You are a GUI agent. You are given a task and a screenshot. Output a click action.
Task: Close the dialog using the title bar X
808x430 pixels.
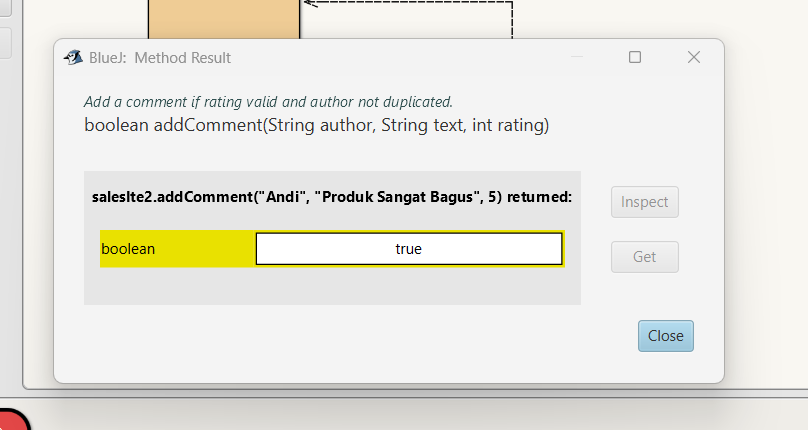tap(694, 58)
